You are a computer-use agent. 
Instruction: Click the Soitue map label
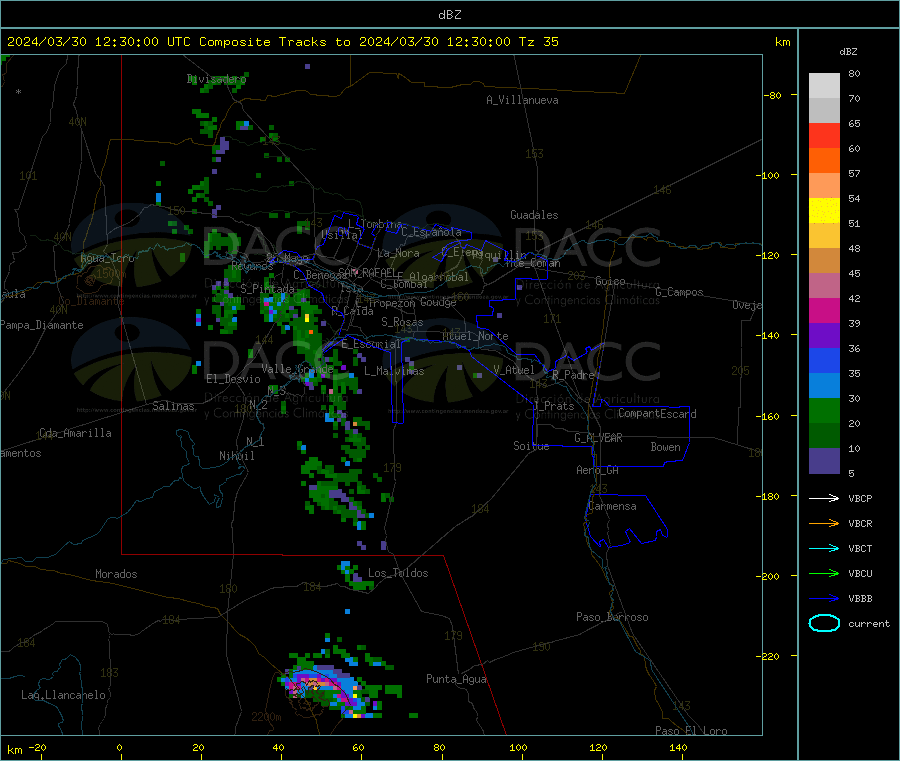(x=531, y=446)
